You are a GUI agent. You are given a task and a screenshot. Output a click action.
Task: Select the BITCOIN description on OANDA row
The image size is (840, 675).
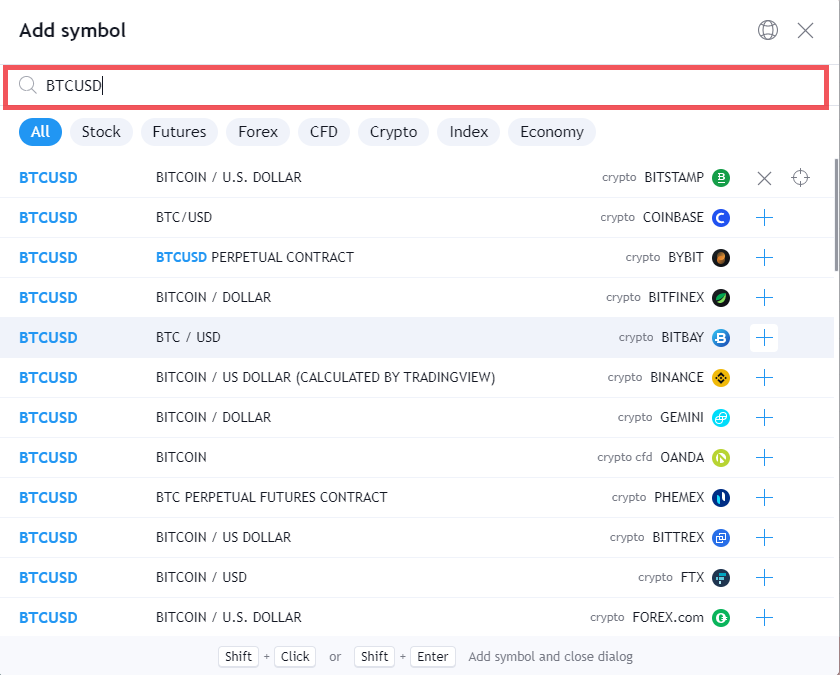click(x=181, y=458)
